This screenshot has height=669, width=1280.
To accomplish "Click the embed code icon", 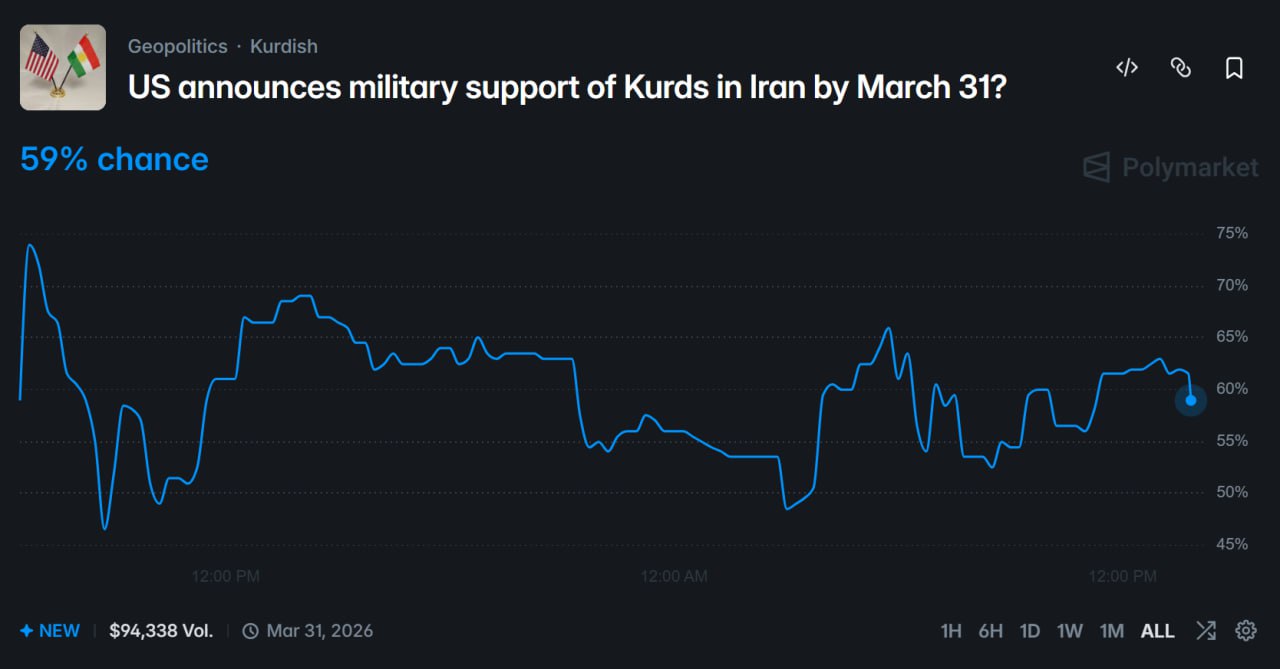I will click(1127, 68).
